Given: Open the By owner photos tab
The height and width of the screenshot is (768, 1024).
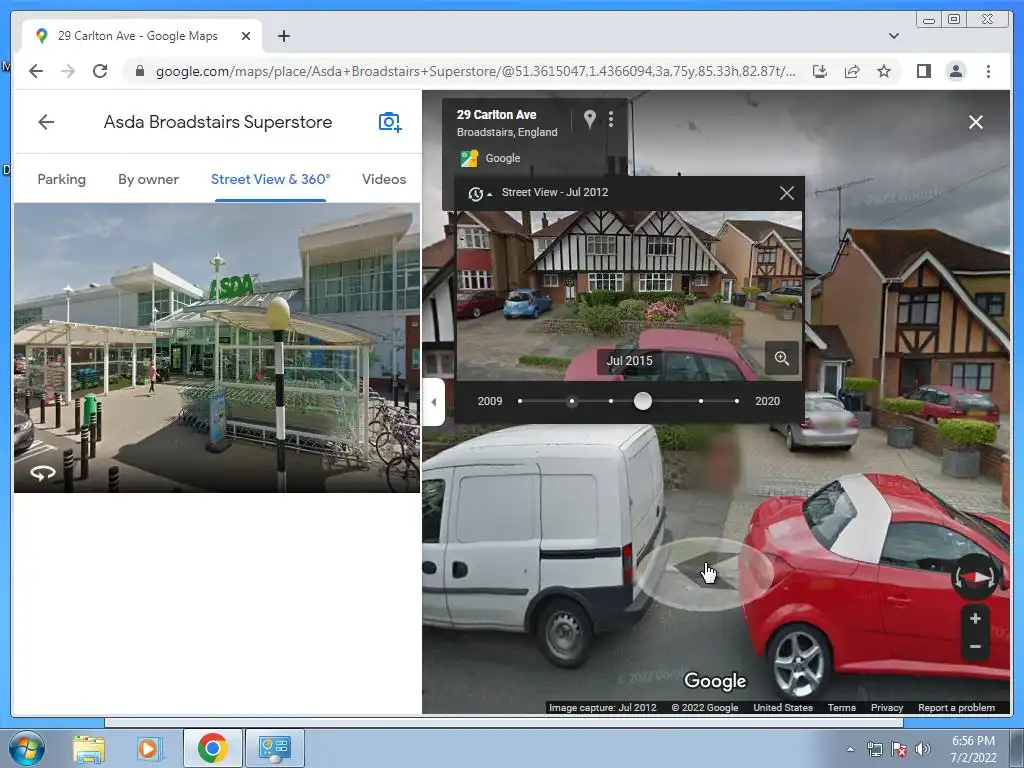Looking at the screenshot, I should pyautogui.click(x=148, y=179).
